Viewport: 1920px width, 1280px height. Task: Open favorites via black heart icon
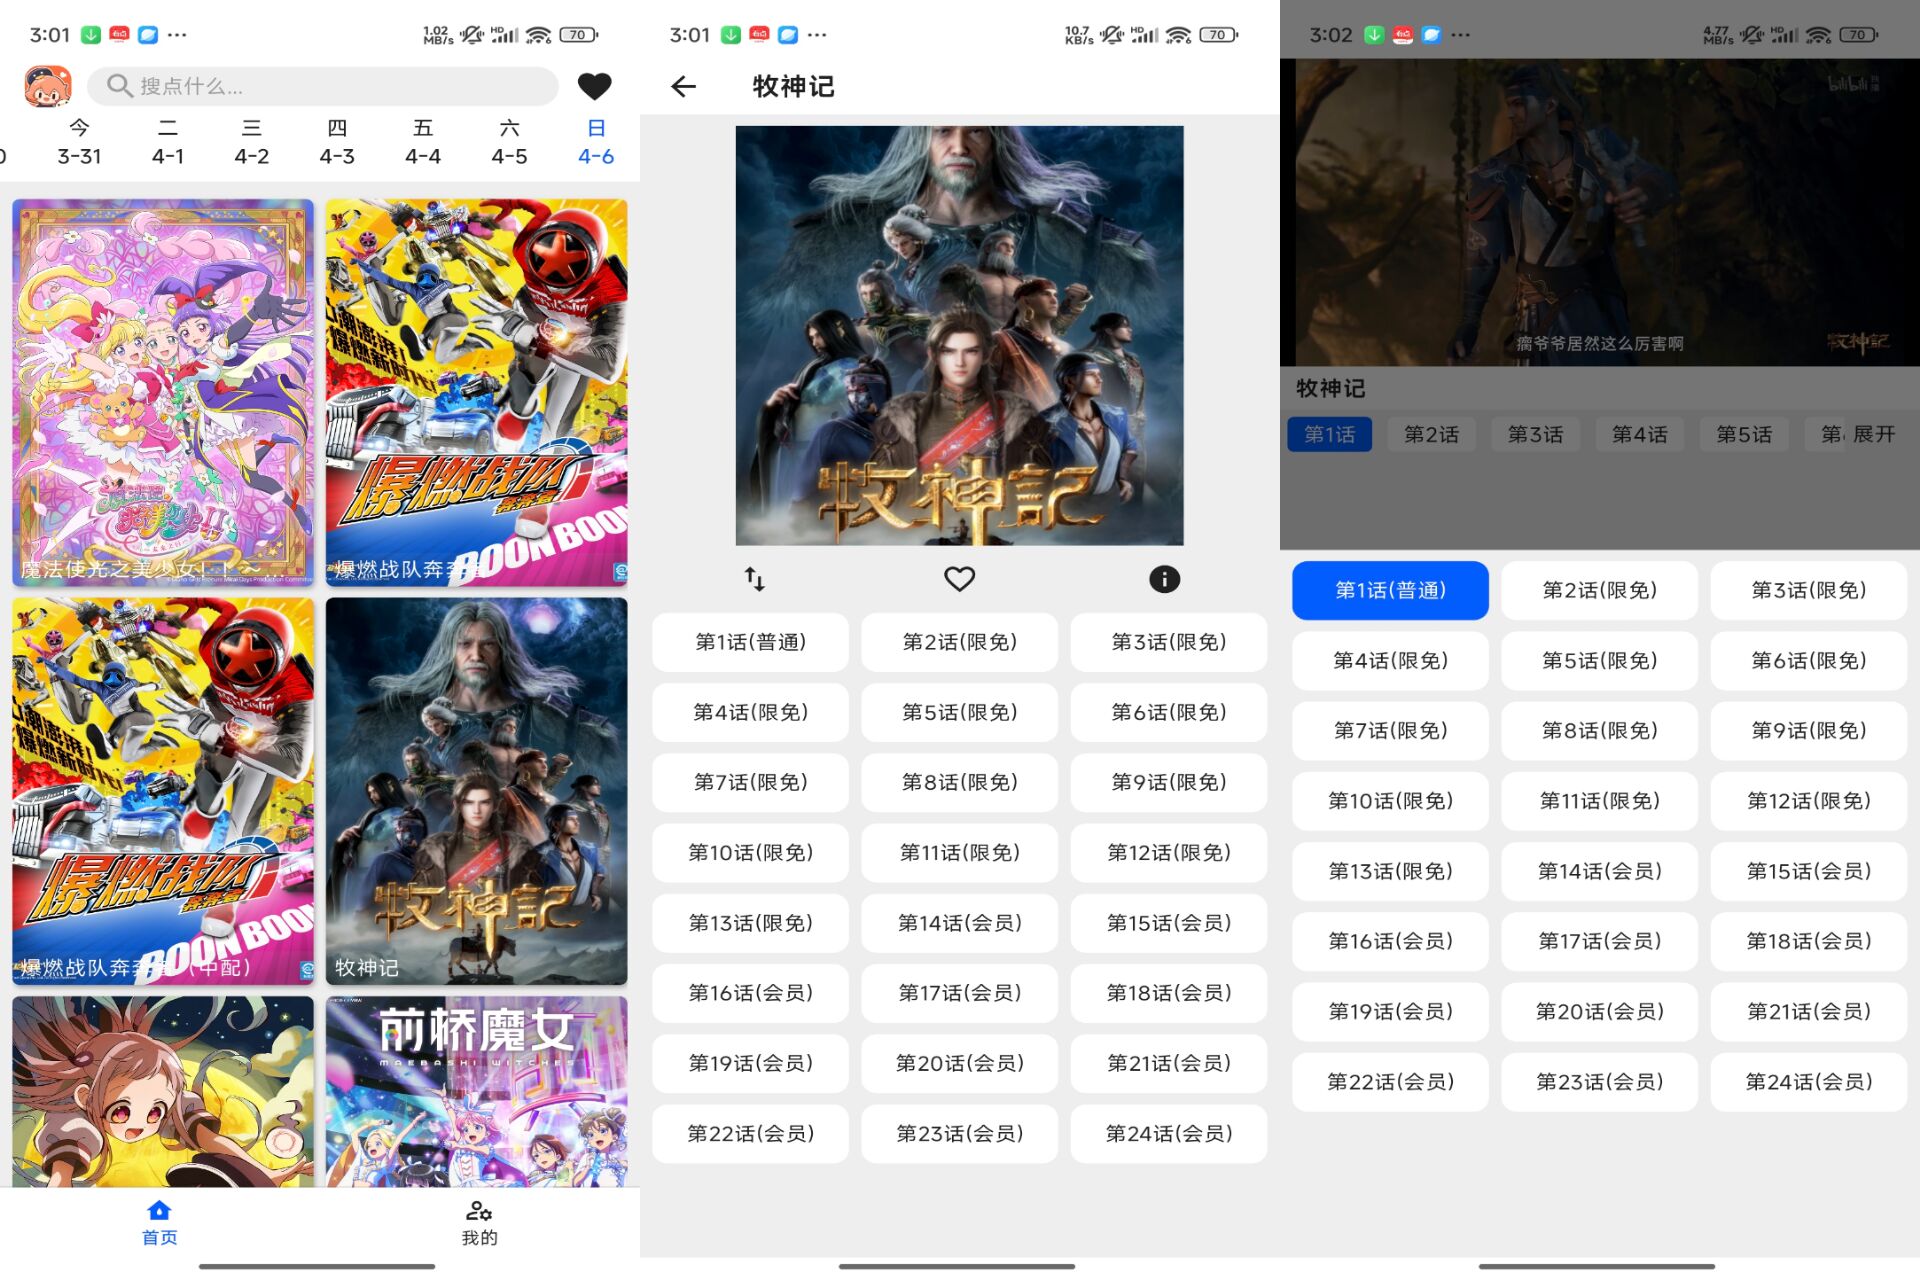pyautogui.click(x=594, y=86)
